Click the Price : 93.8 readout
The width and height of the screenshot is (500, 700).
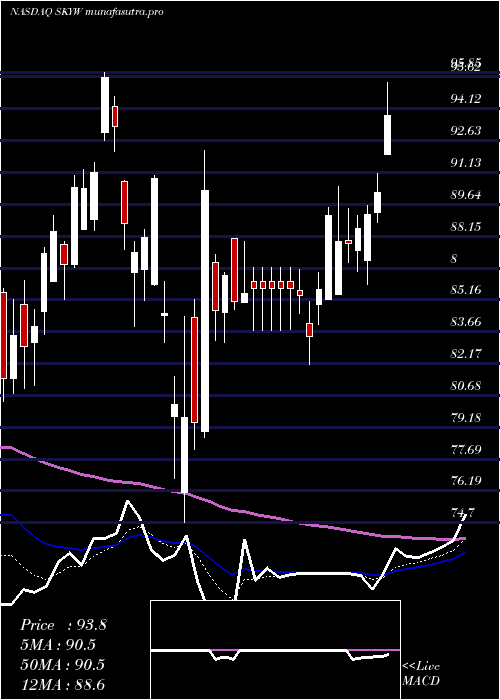point(63,625)
